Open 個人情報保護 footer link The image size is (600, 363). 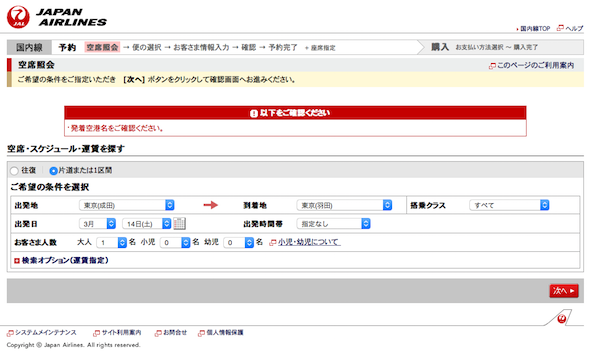pyautogui.click(x=225, y=333)
